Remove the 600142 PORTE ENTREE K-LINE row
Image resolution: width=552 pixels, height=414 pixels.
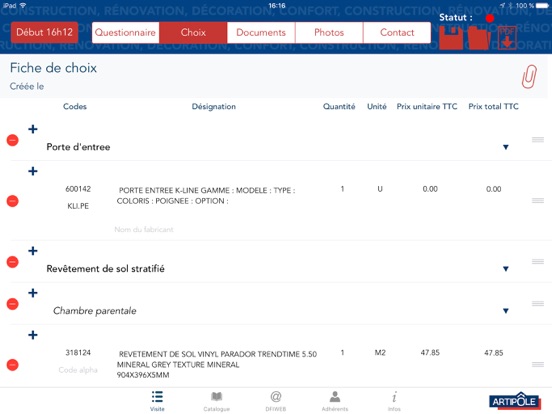pyautogui.click(x=13, y=201)
